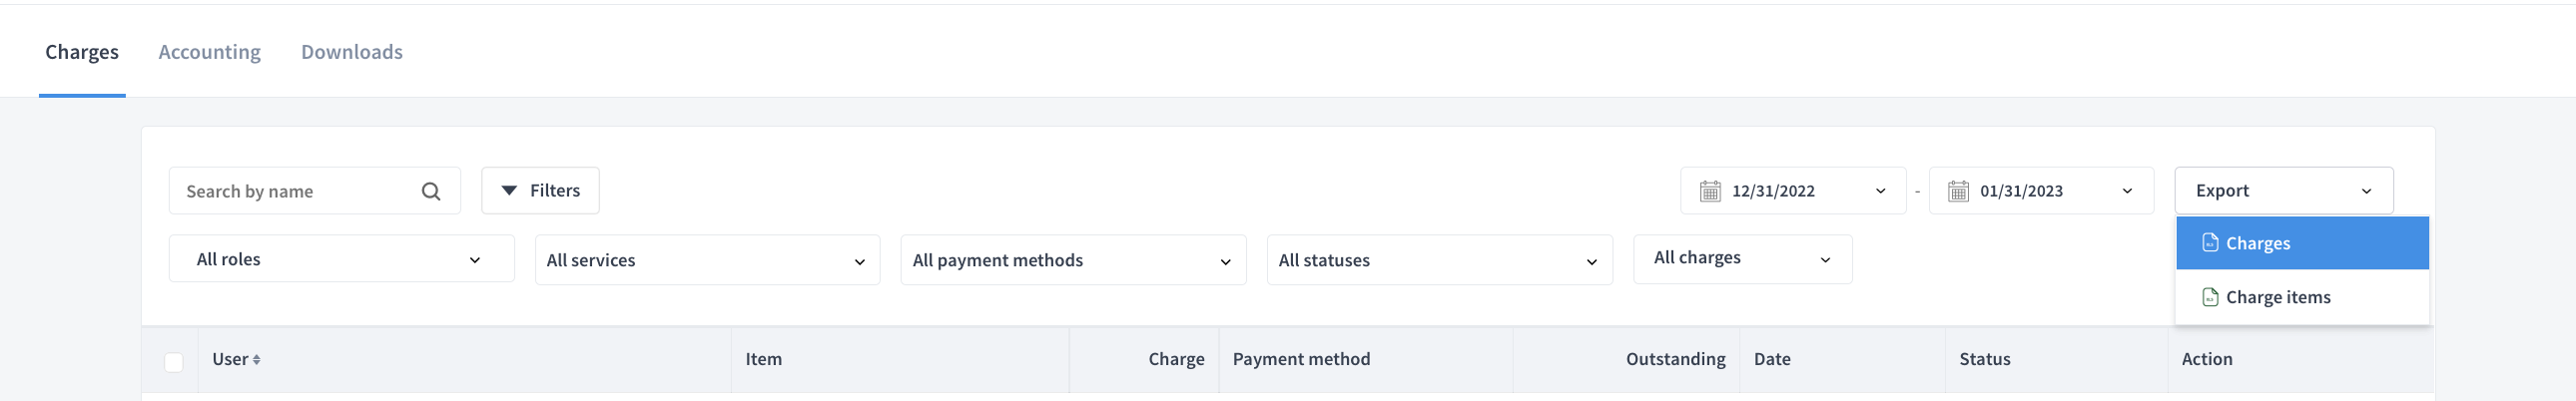This screenshot has height=401, width=2576.
Task: Switch to the Accounting tab
Action: coord(209,52)
